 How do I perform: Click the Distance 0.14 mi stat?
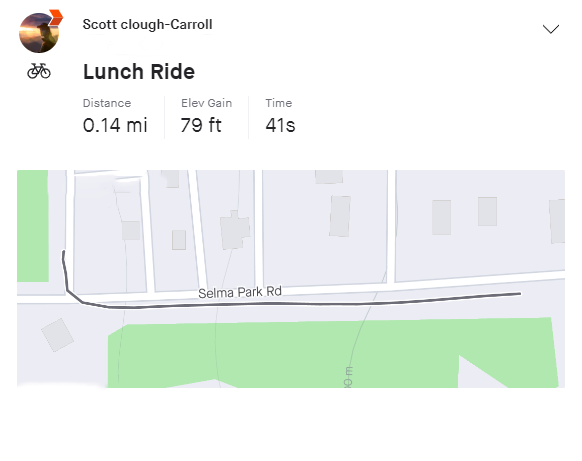[x=115, y=117]
